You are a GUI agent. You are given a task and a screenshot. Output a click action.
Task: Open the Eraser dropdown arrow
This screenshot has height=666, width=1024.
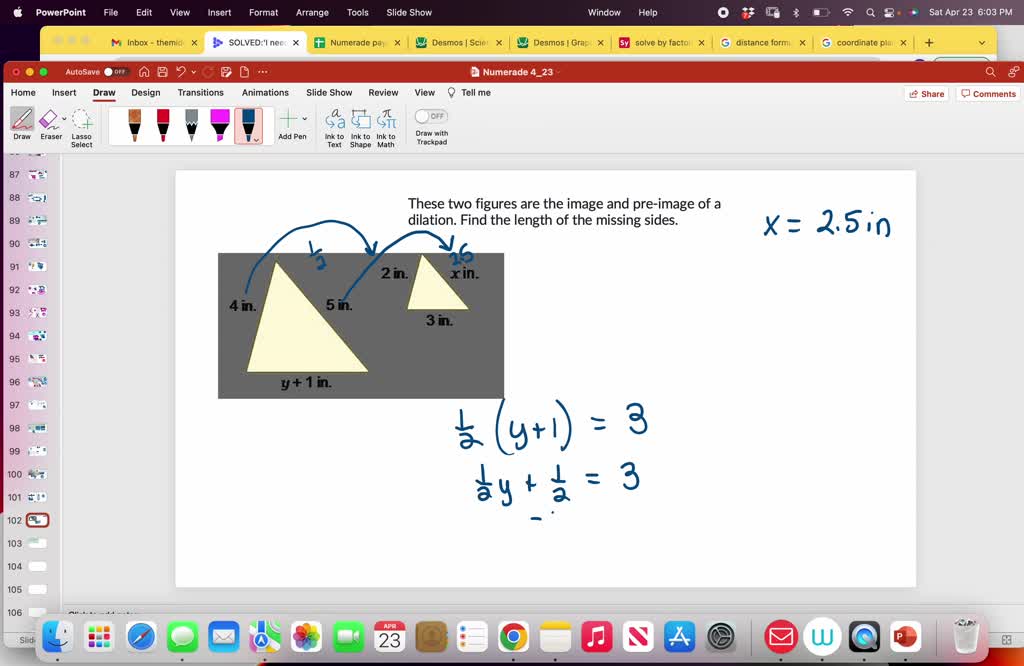pyautogui.click(x=63, y=119)
